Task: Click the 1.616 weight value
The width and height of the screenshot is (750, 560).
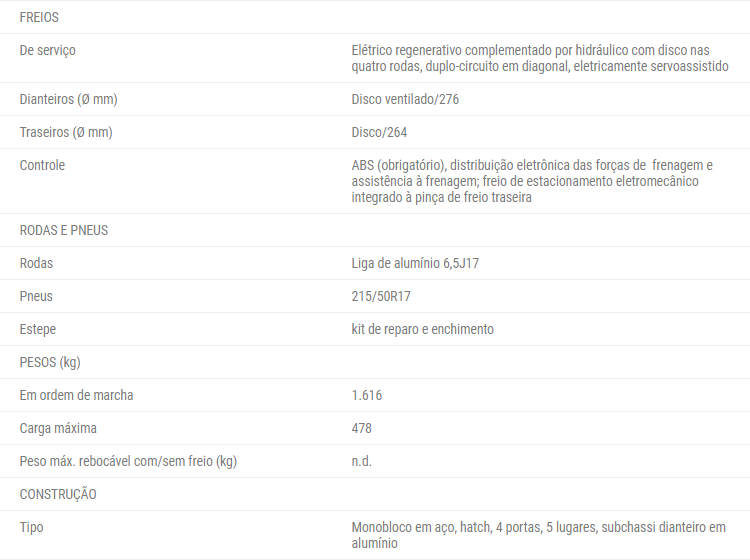Action: click(x=367, y=395)
